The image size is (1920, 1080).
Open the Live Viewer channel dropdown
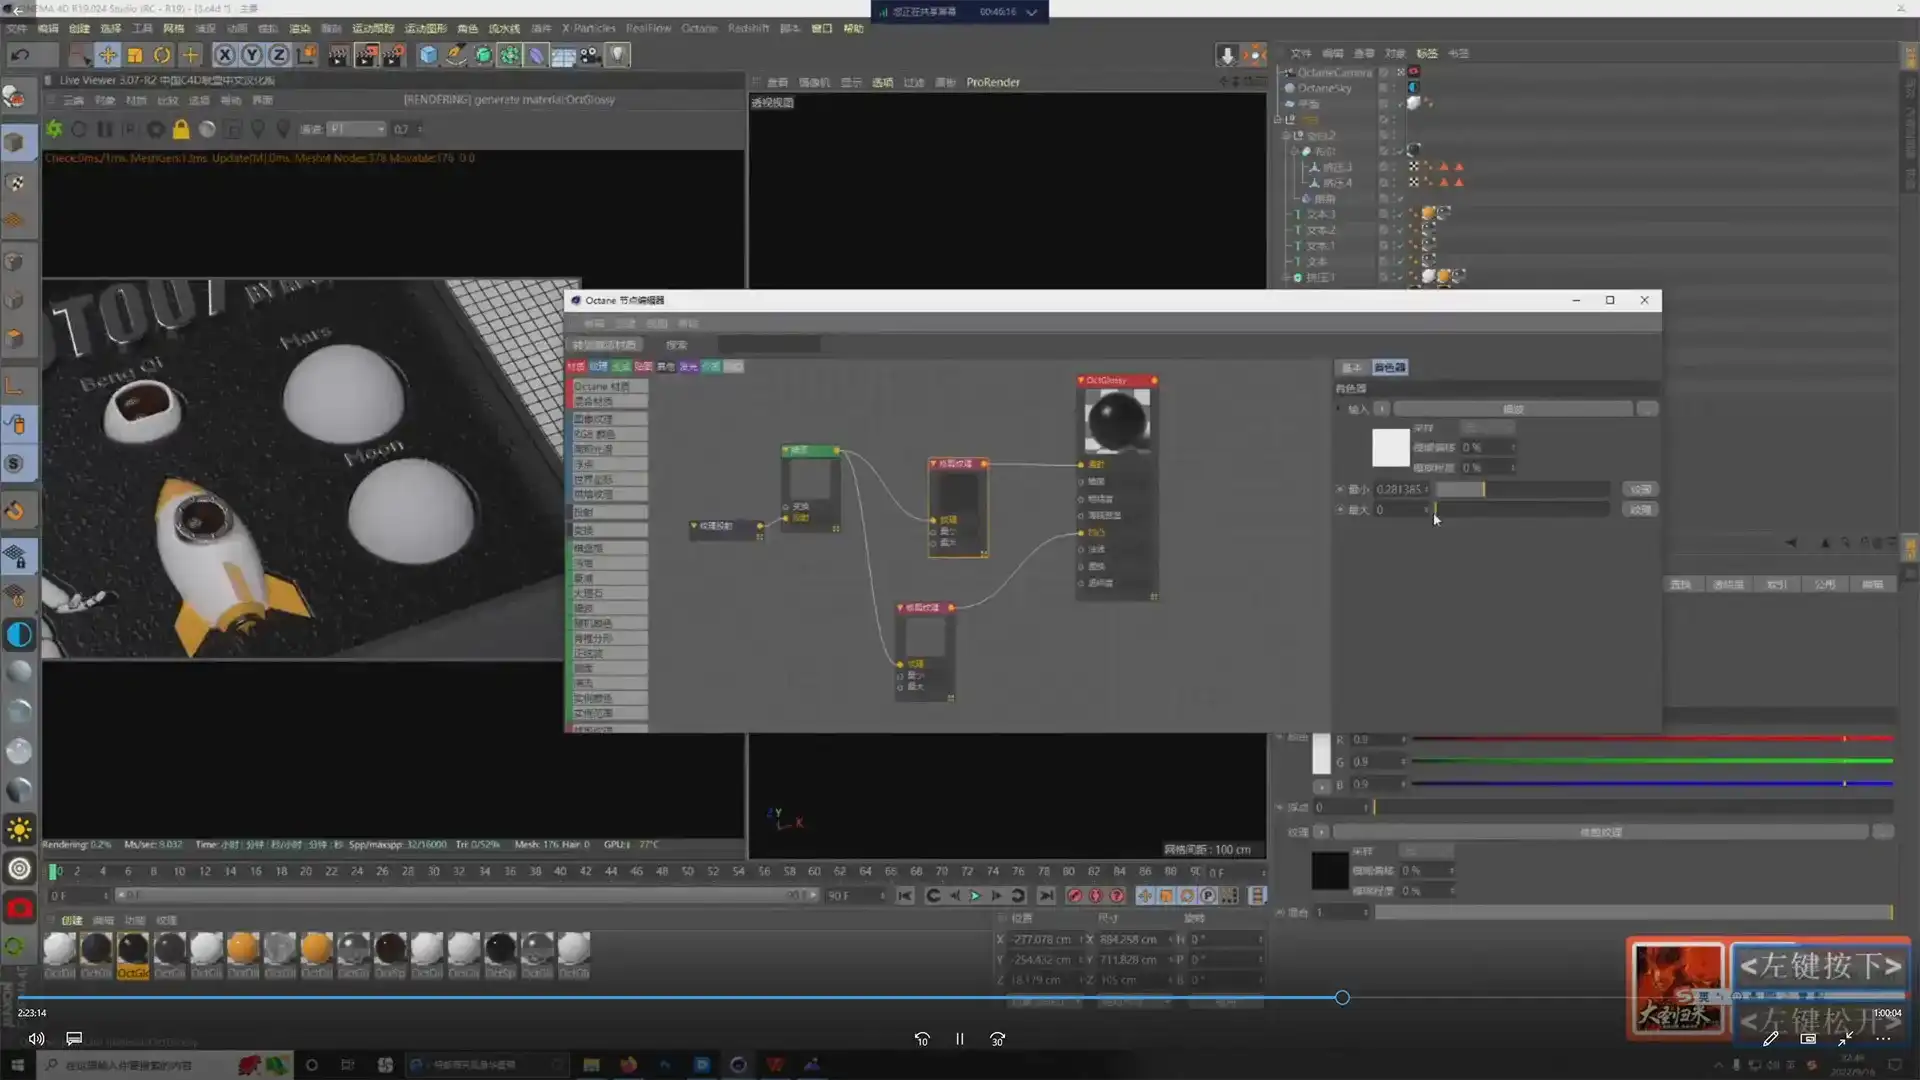coord(357,129)
